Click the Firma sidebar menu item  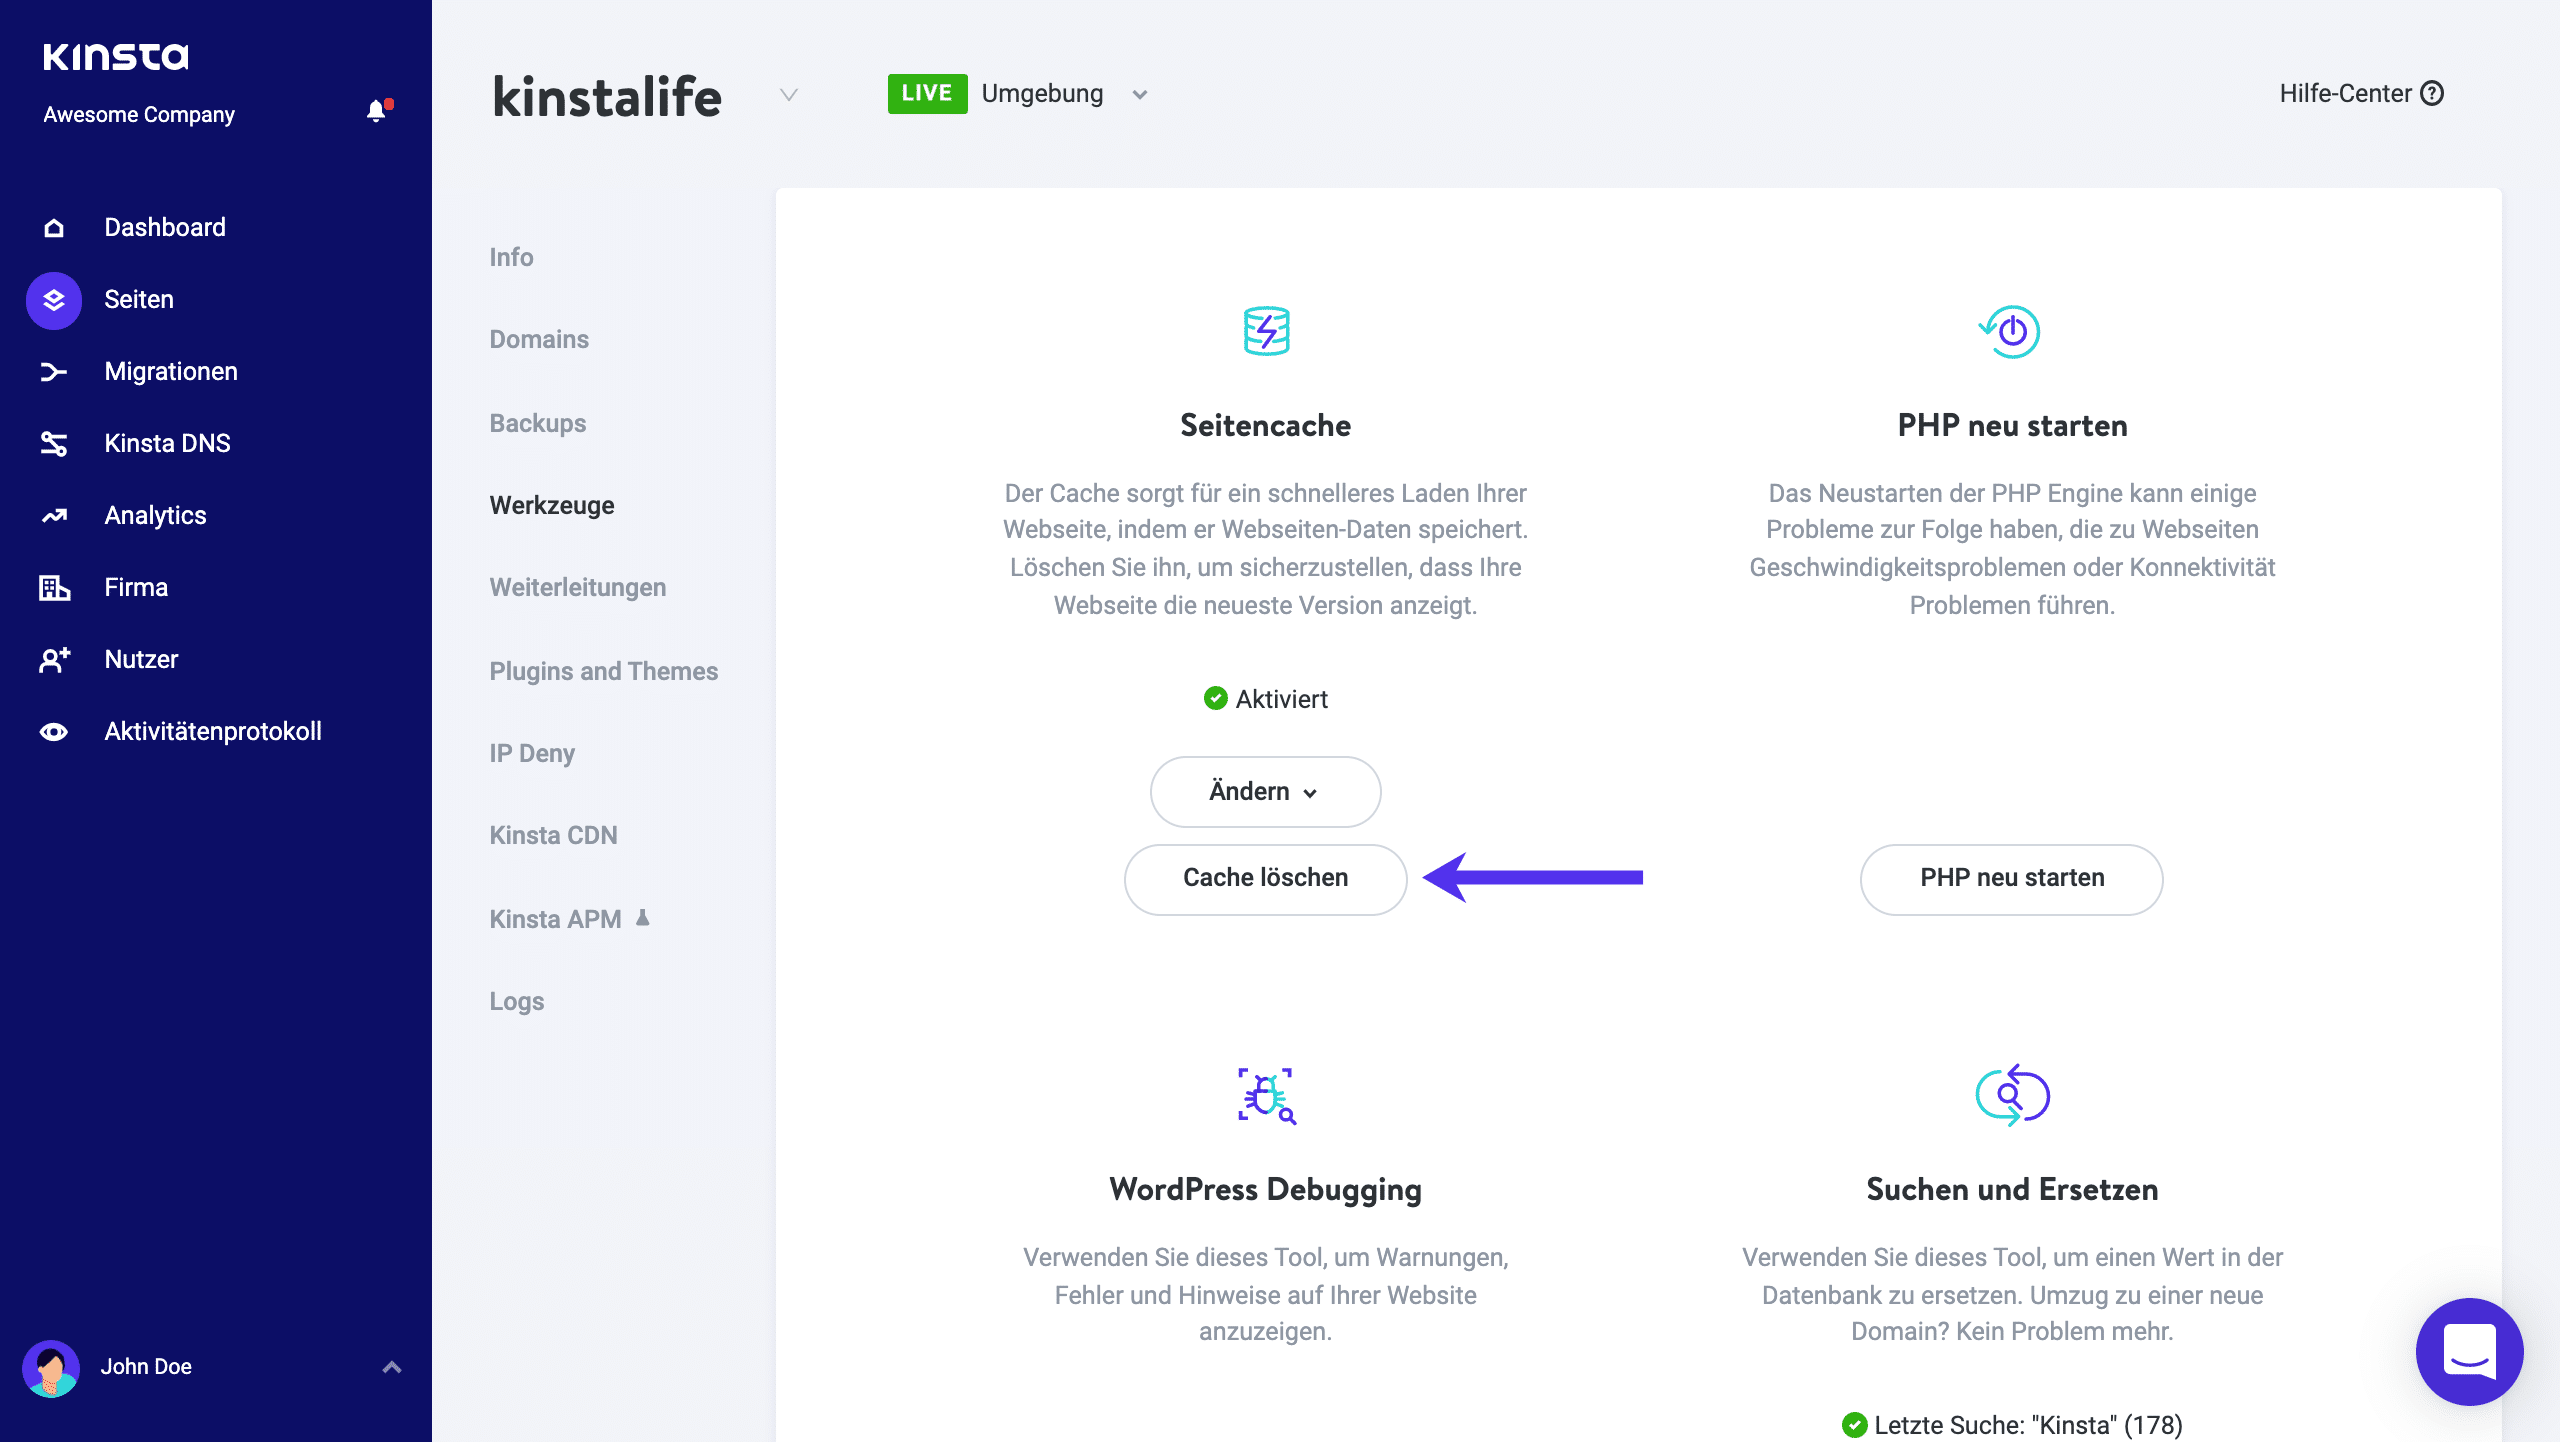136,588
